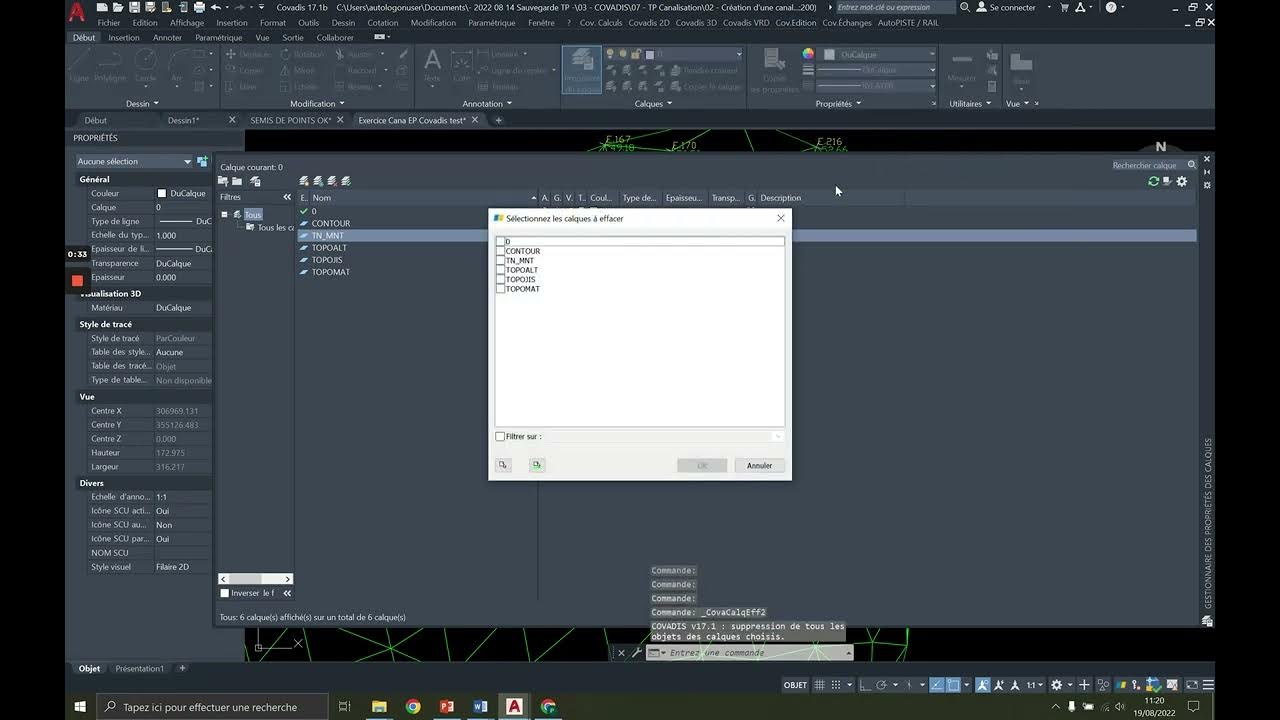Click the green selection icon button at the dialog's bottom
Screen dimensions: 1280x720
point(537,465)
